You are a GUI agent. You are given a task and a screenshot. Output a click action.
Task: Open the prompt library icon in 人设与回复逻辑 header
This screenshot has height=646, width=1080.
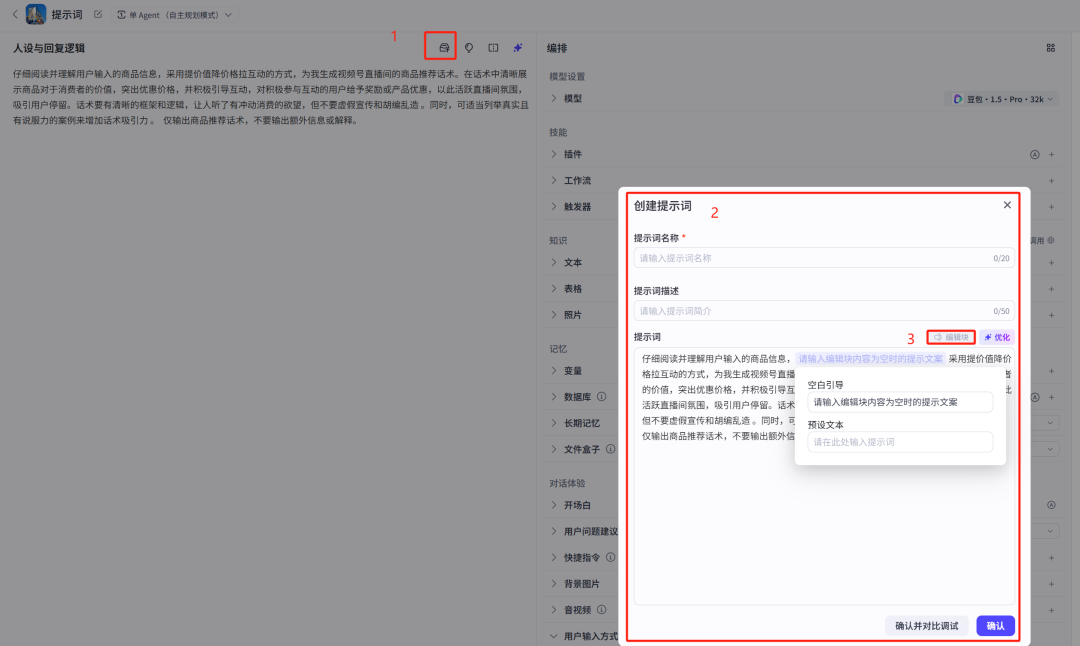point(444,48)
